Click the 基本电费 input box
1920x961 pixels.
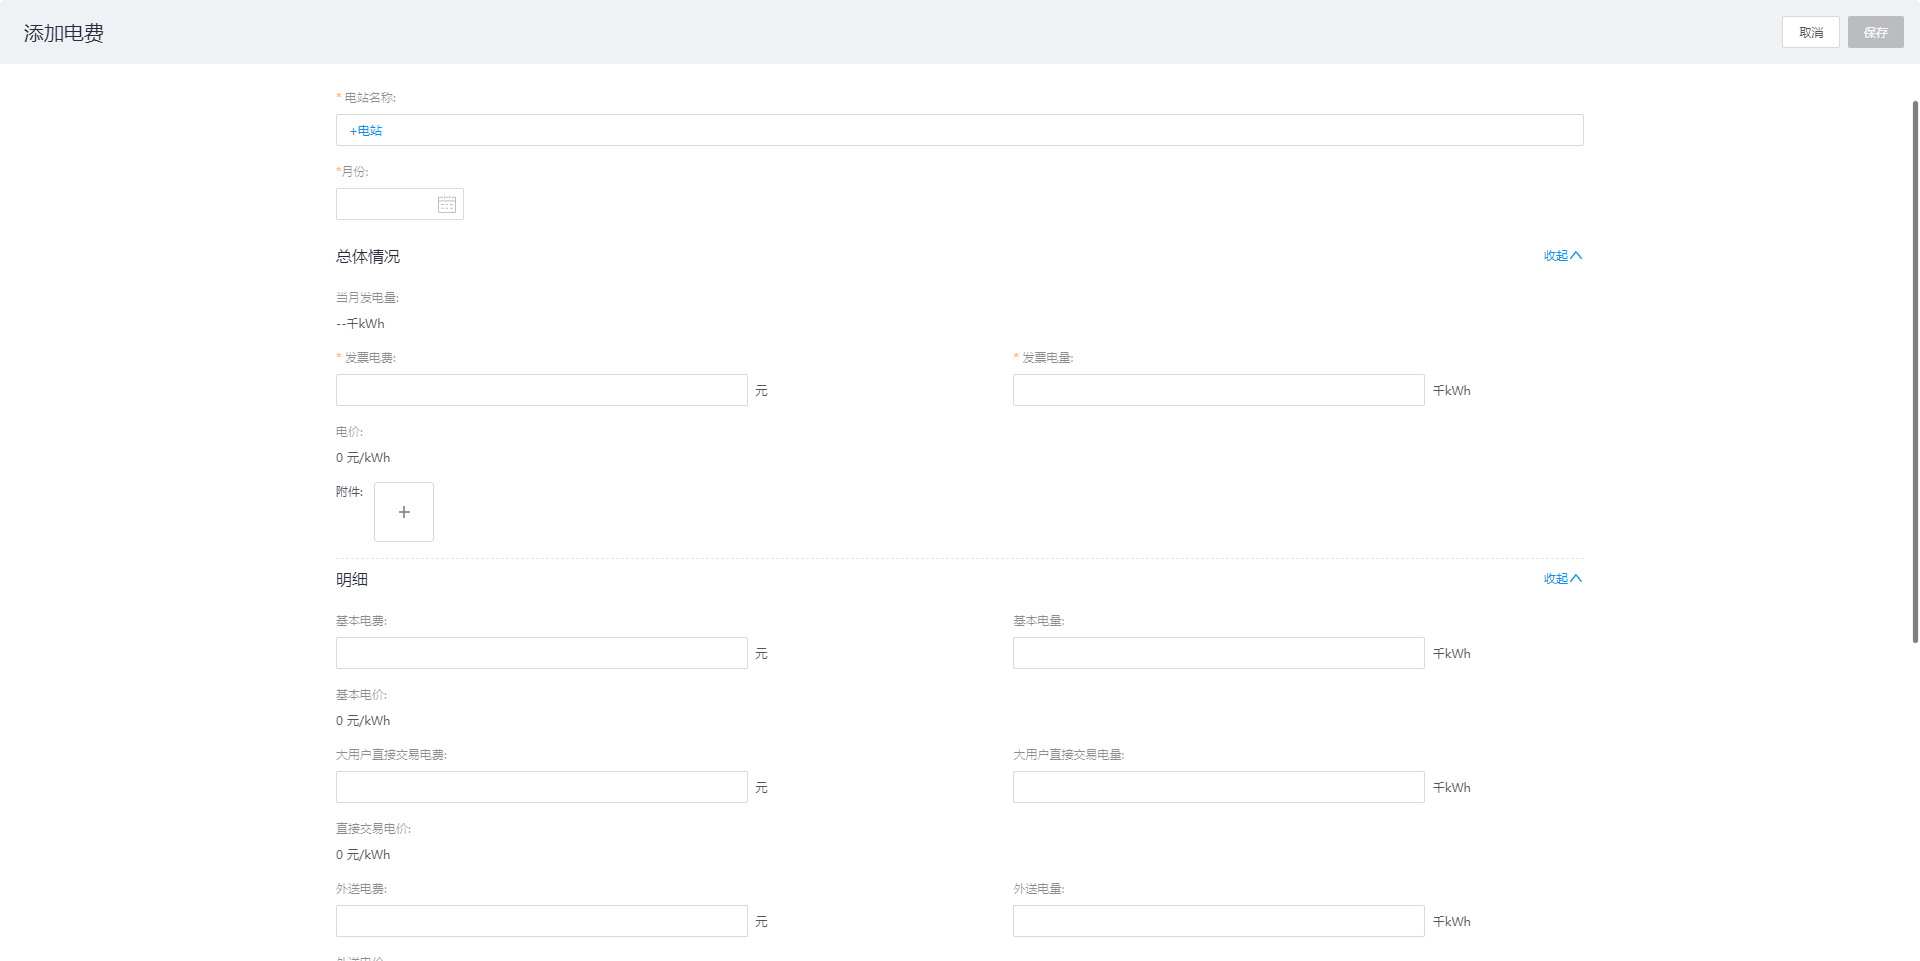[541, 653]
